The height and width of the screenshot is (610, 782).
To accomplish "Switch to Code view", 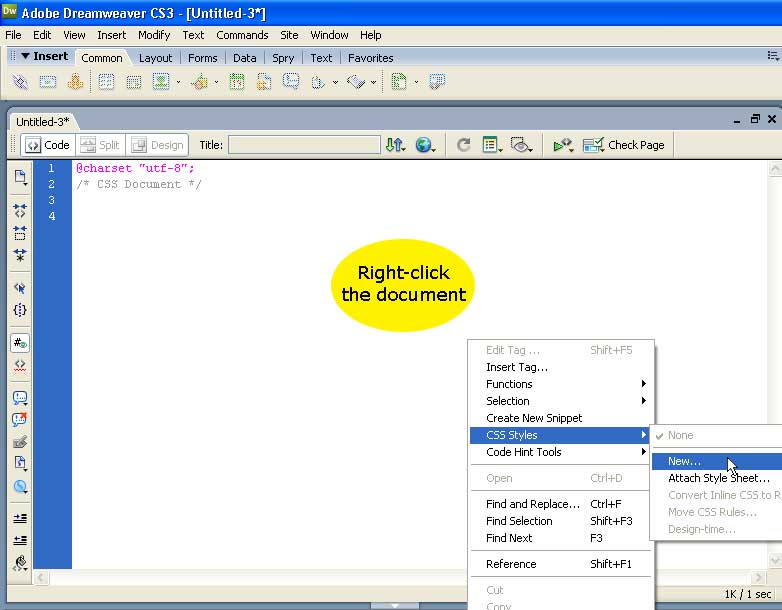I will 48,145.
